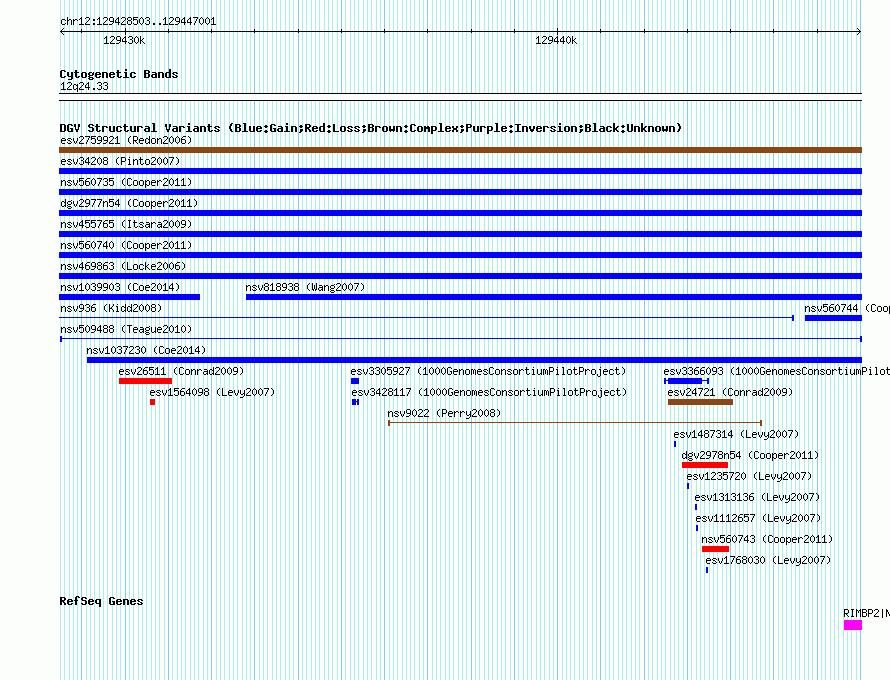Click the 129430k position on the ruler

click(124, 41)
